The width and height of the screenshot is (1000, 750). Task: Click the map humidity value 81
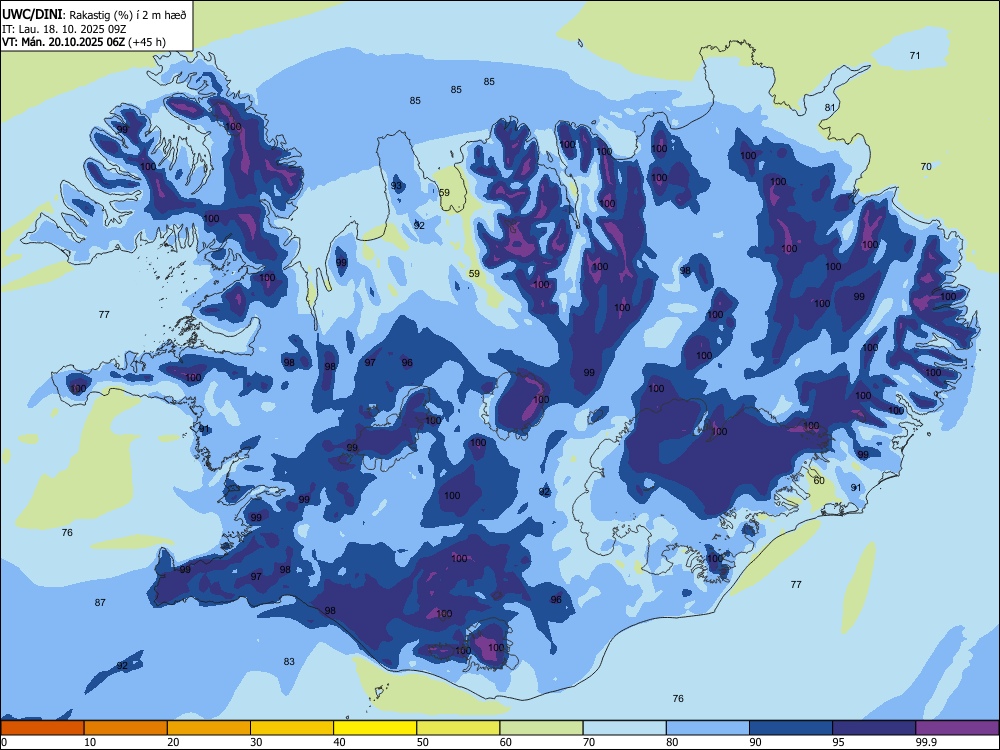pyautogui.click(x=830, y=107)
